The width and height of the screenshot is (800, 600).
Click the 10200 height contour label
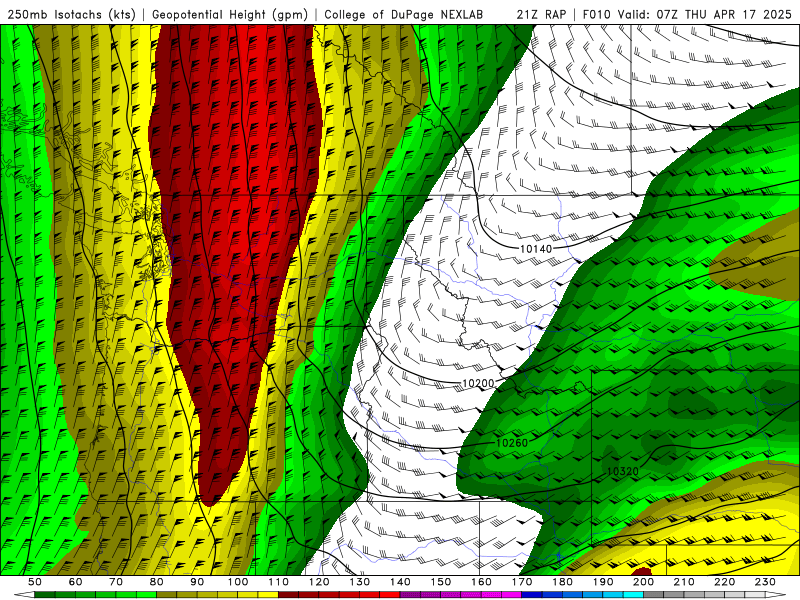point(478,383)
